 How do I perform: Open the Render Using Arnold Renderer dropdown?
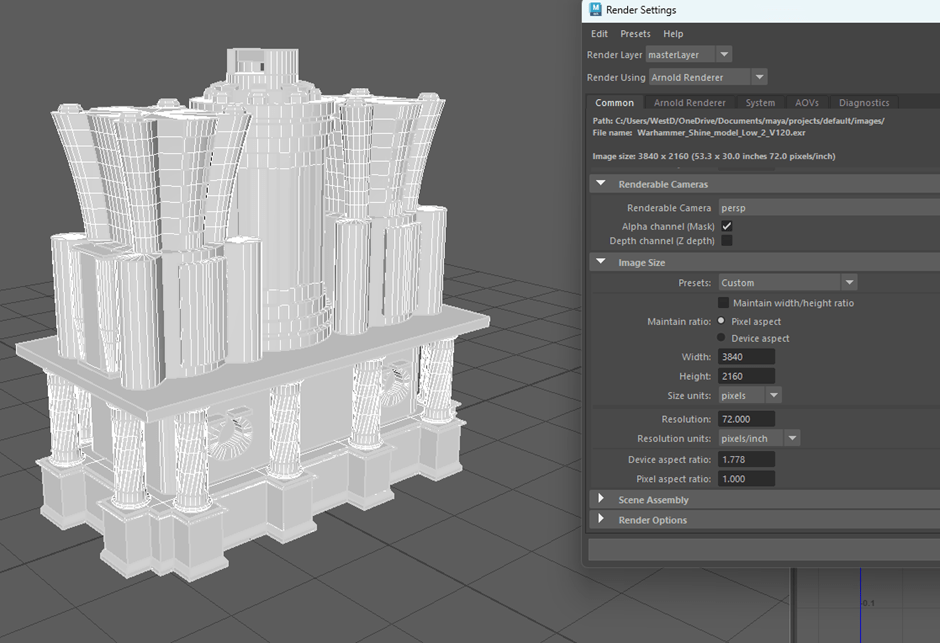click(x=708, y=77)
